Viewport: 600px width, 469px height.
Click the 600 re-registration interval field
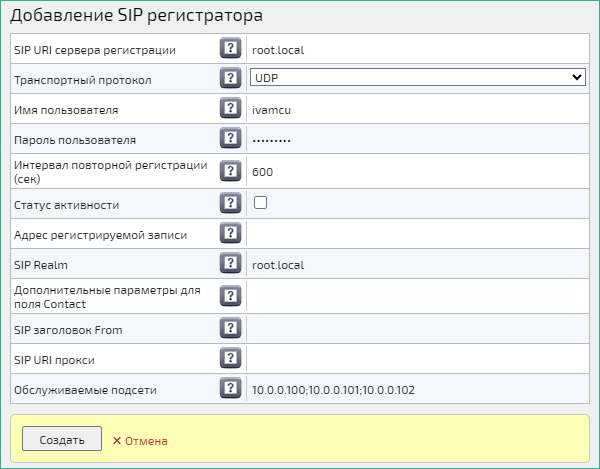pyautogui.click(x=416, y=171)
